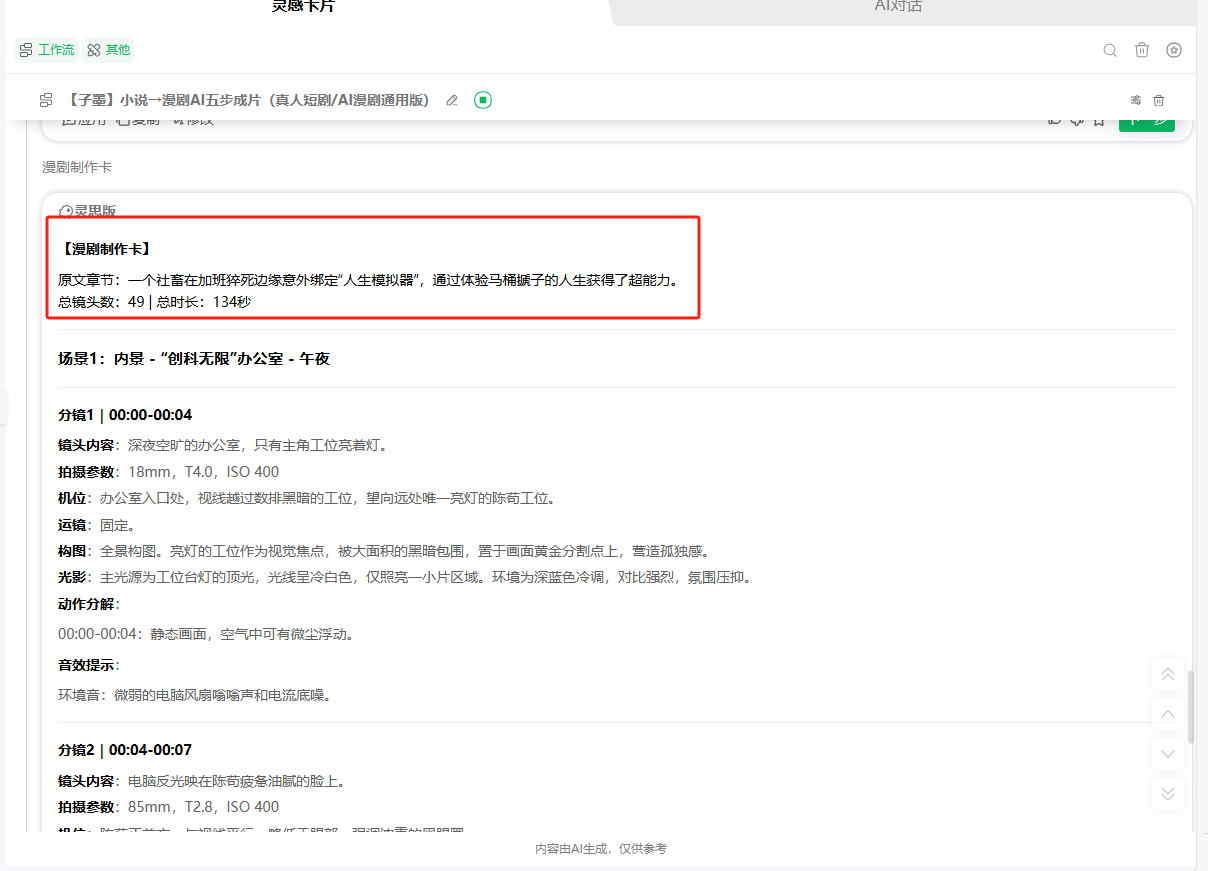The height and width of the screenshot is (871, 1208).
Task: Go to next section with the single-down chevron
Action: (x=1168, y=754)
